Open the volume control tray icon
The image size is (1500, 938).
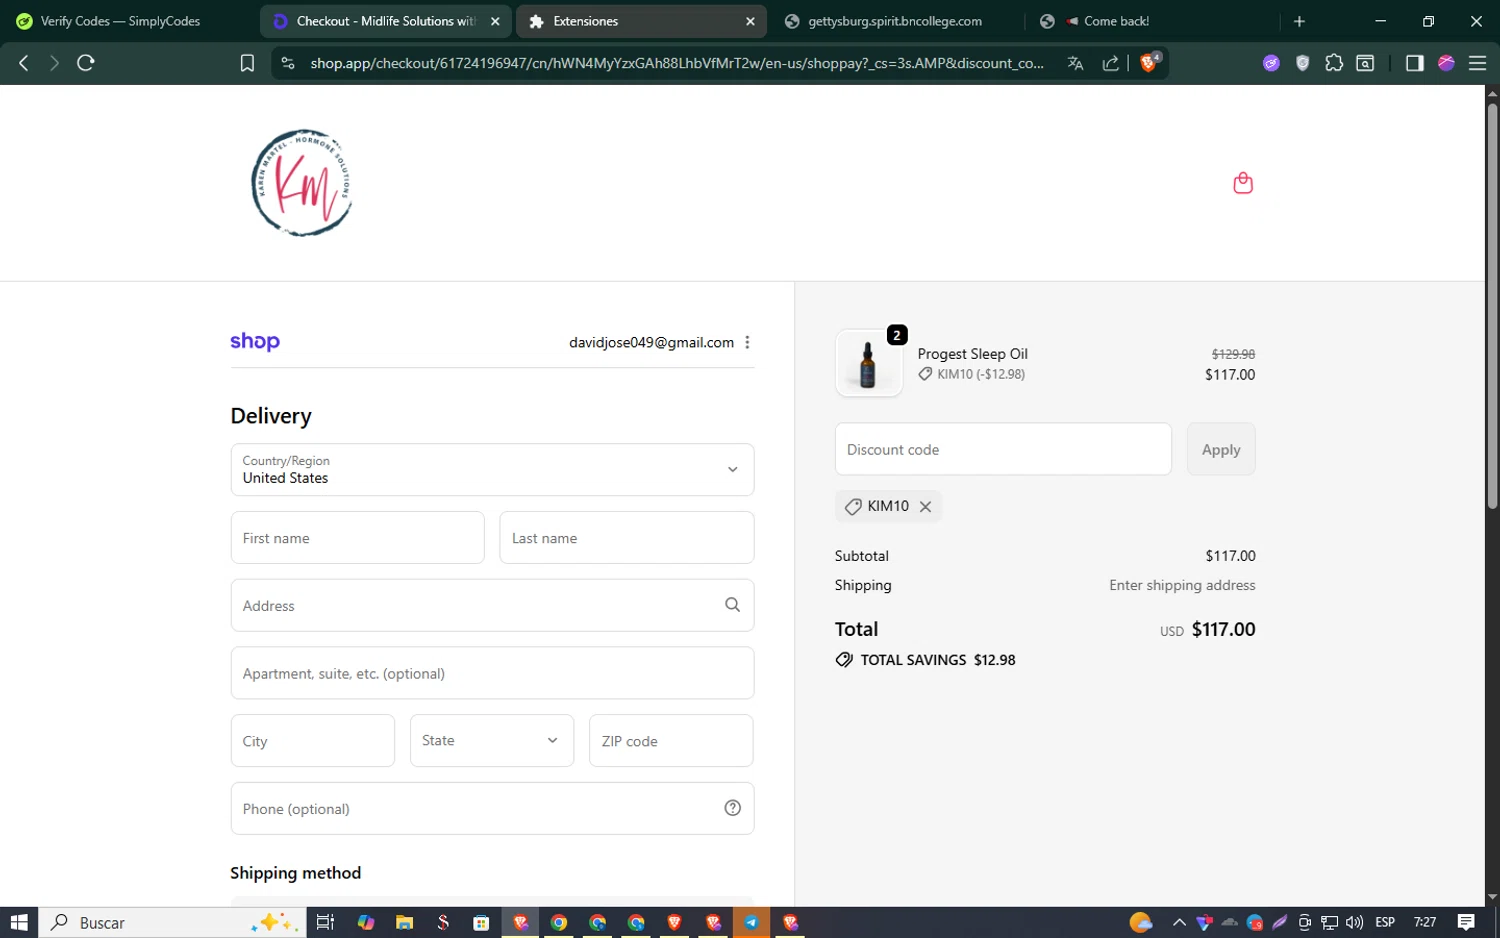pos(1354,922)
